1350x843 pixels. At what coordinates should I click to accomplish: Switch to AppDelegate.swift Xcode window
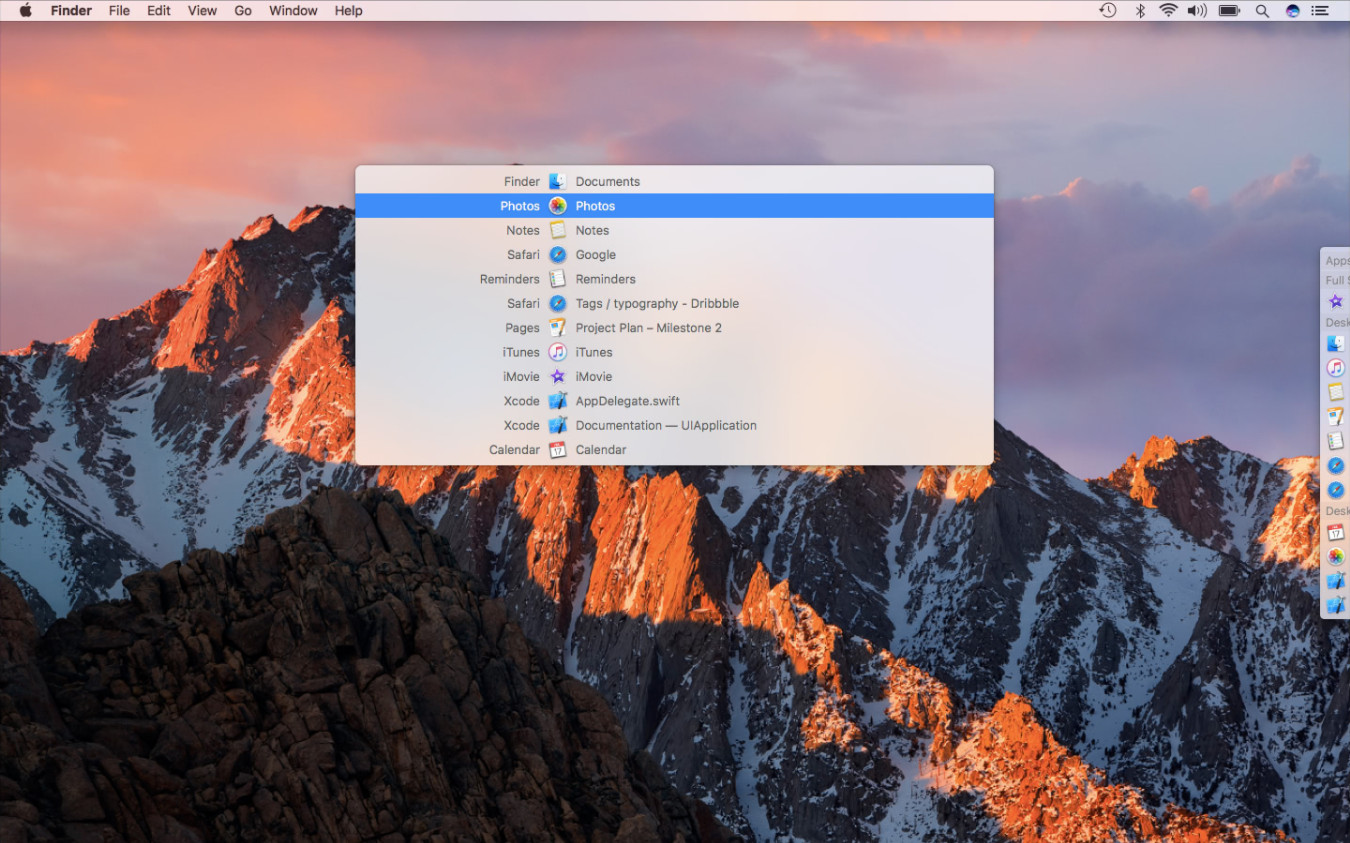[x=674, y=401]
